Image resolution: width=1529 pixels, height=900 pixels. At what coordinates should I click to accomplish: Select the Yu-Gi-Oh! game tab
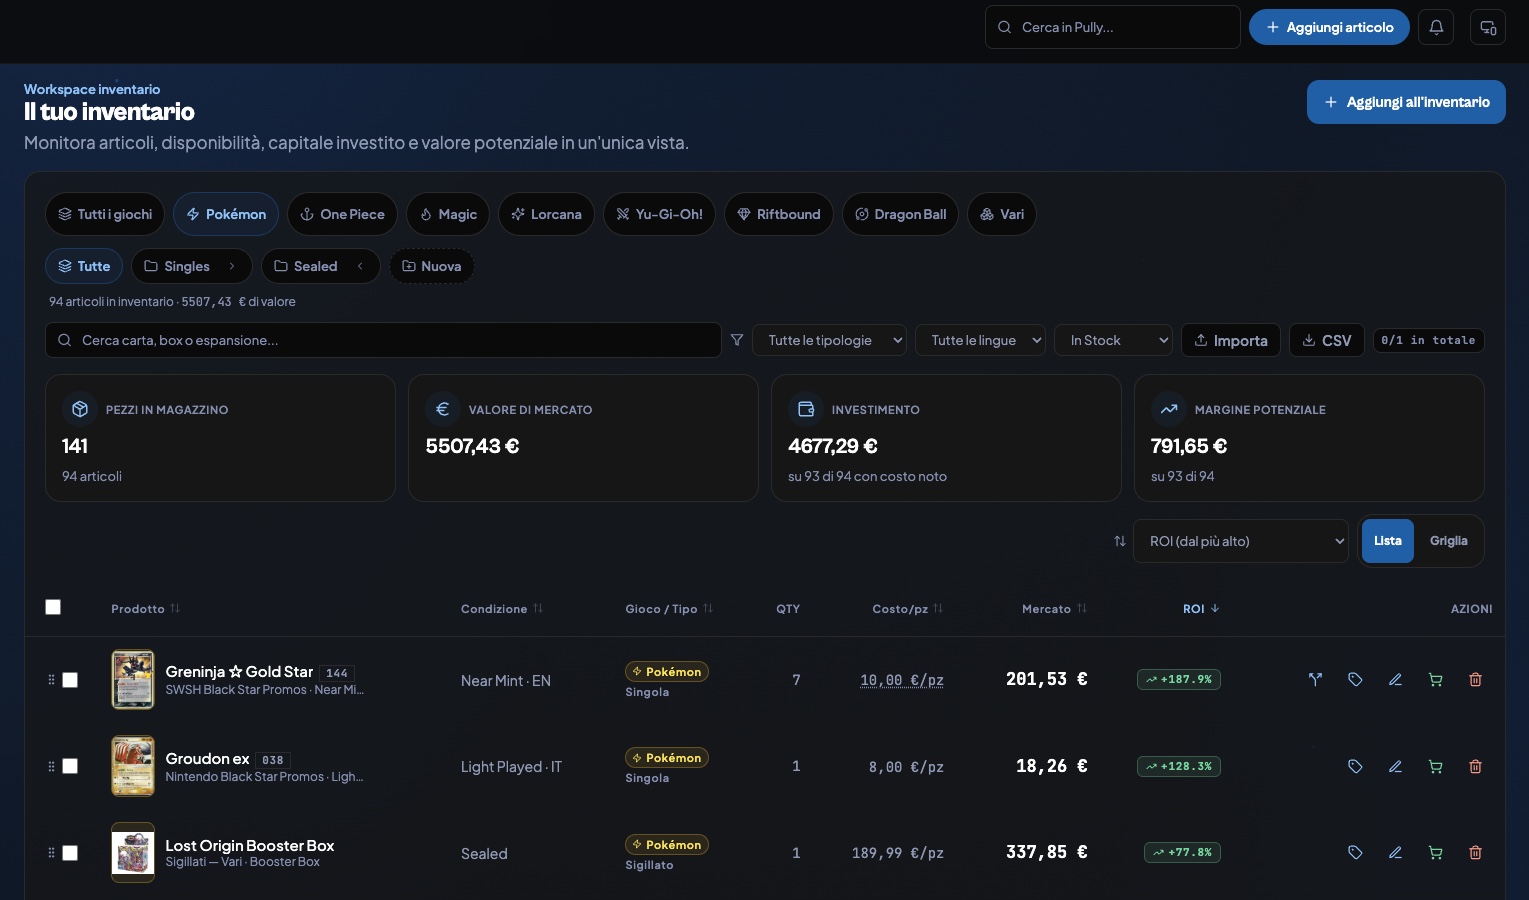click(659, 214)
